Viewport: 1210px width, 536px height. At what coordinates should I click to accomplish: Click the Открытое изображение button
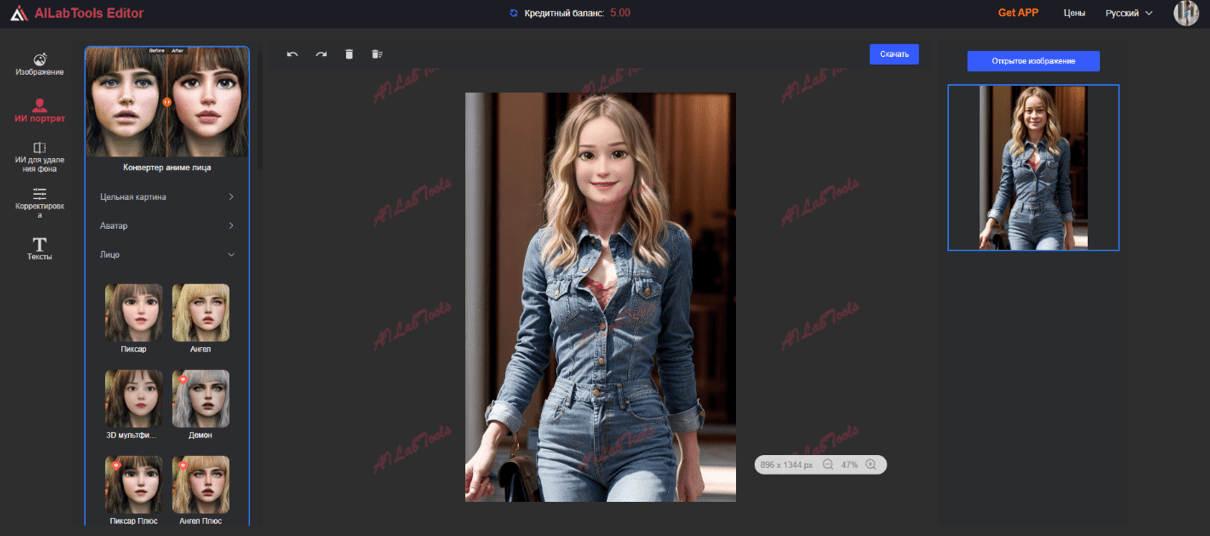pos(1033,61)
